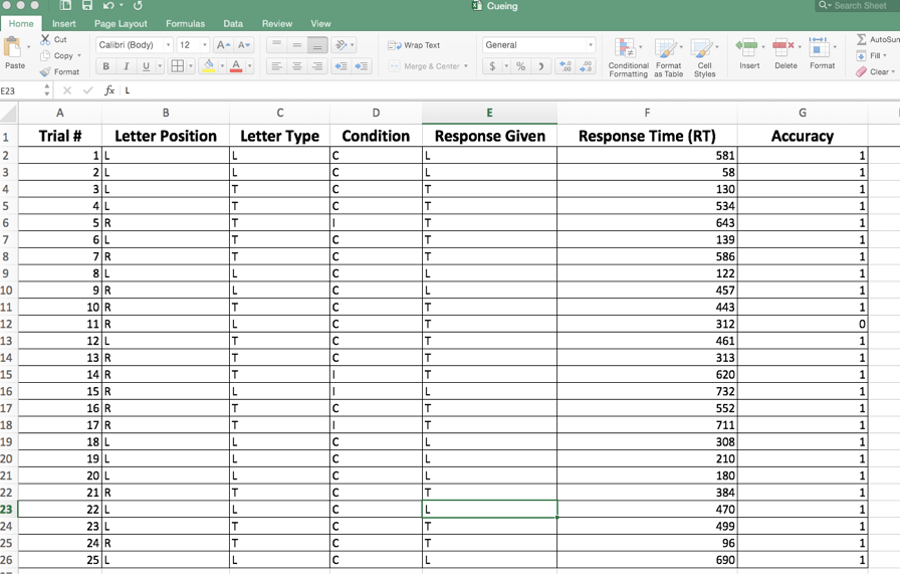Click the Format cells ribbon icon

coord(819,46)
